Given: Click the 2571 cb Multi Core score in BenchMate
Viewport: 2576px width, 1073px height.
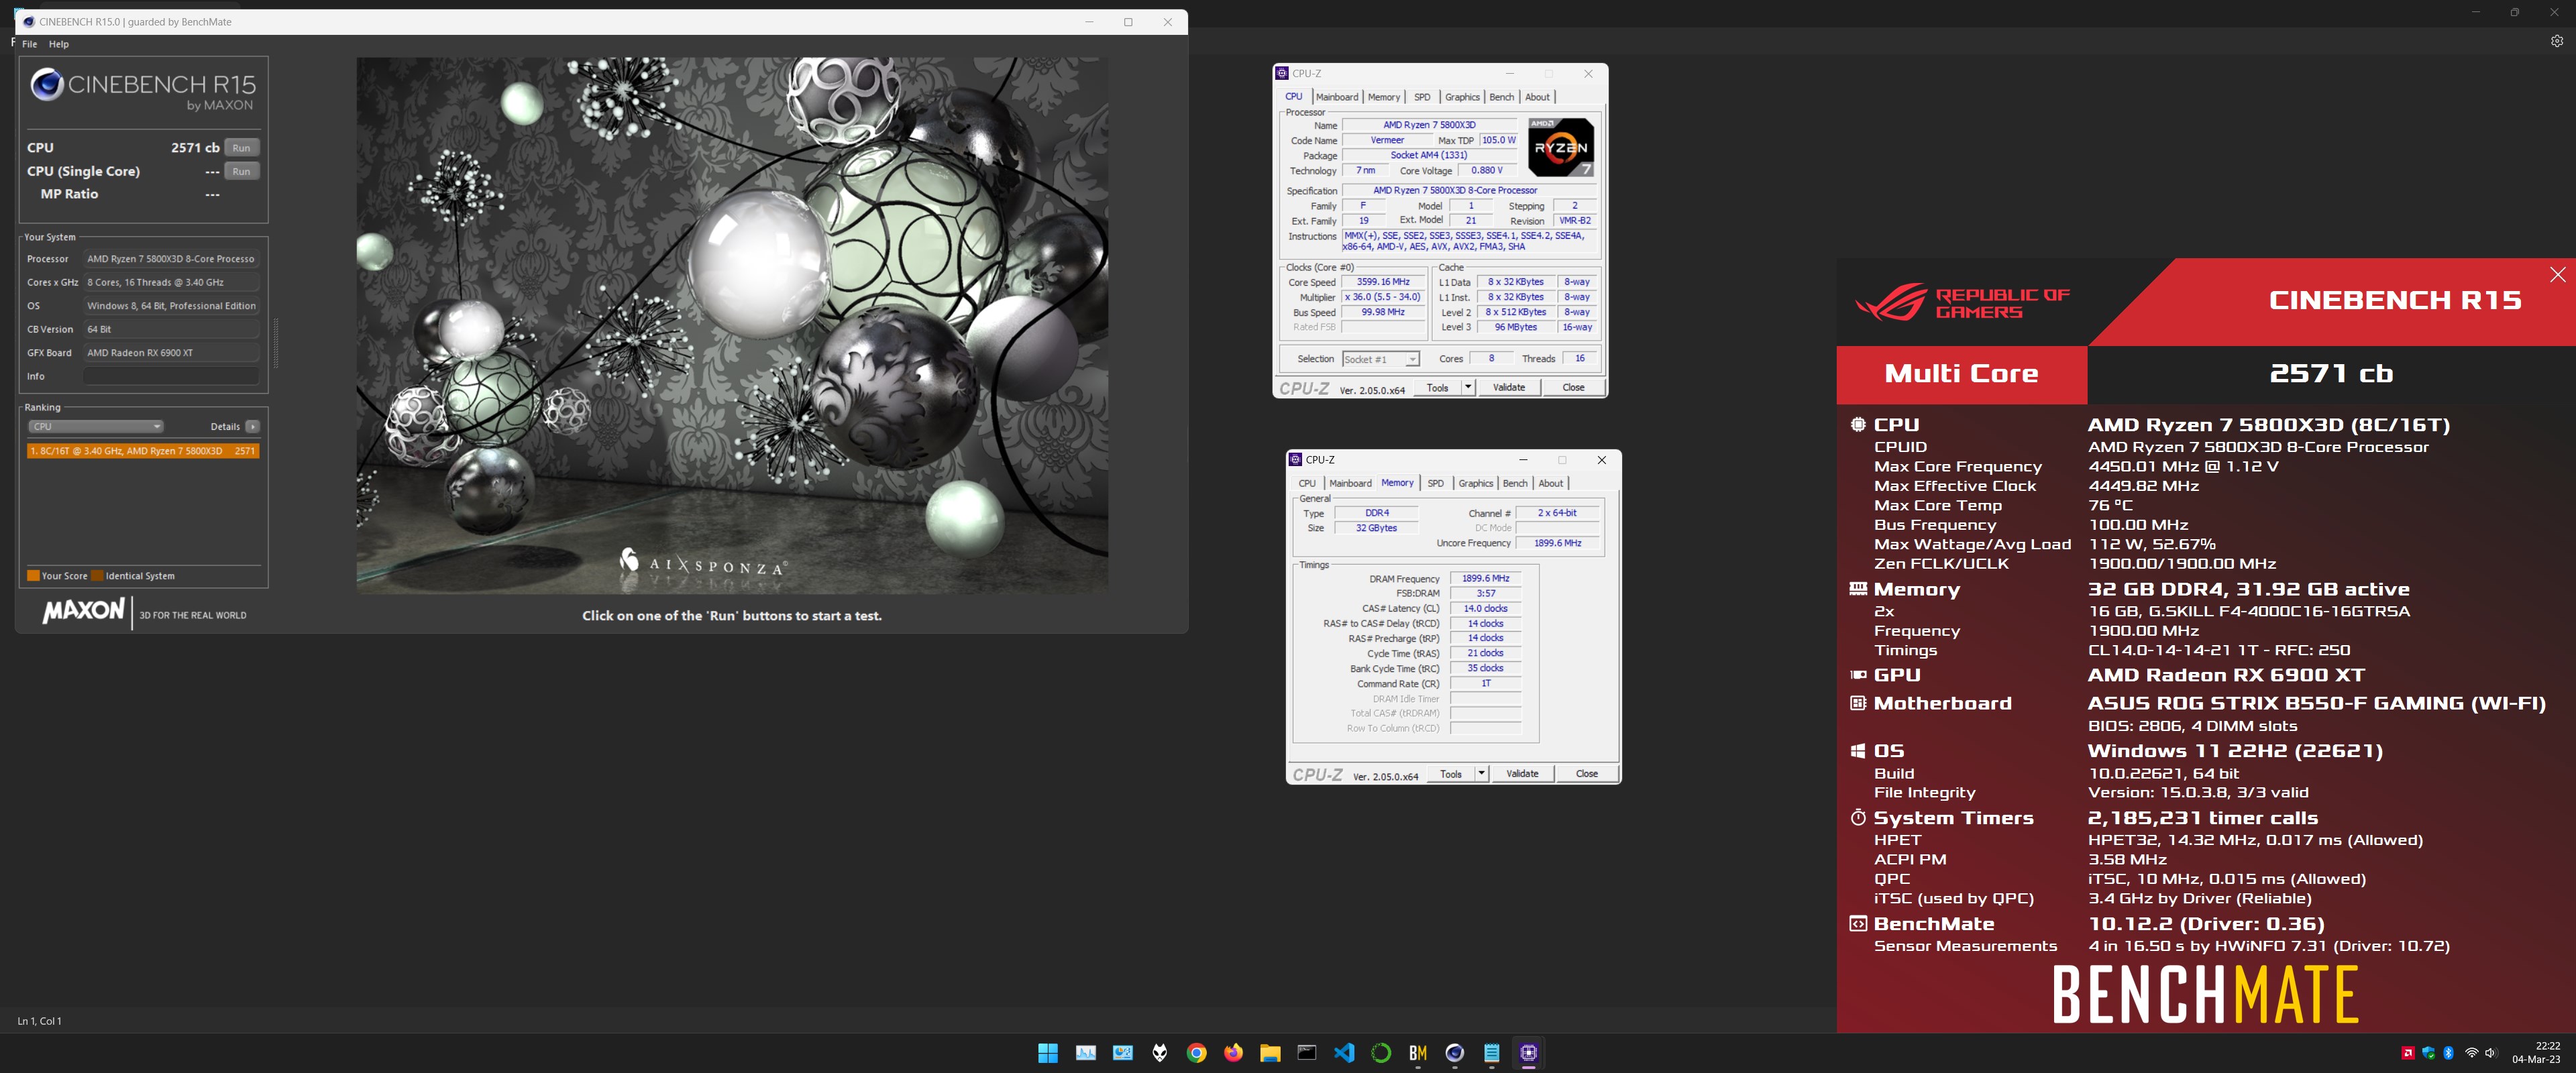Looking at the screenshot, I should click(x=2330, y=374).
